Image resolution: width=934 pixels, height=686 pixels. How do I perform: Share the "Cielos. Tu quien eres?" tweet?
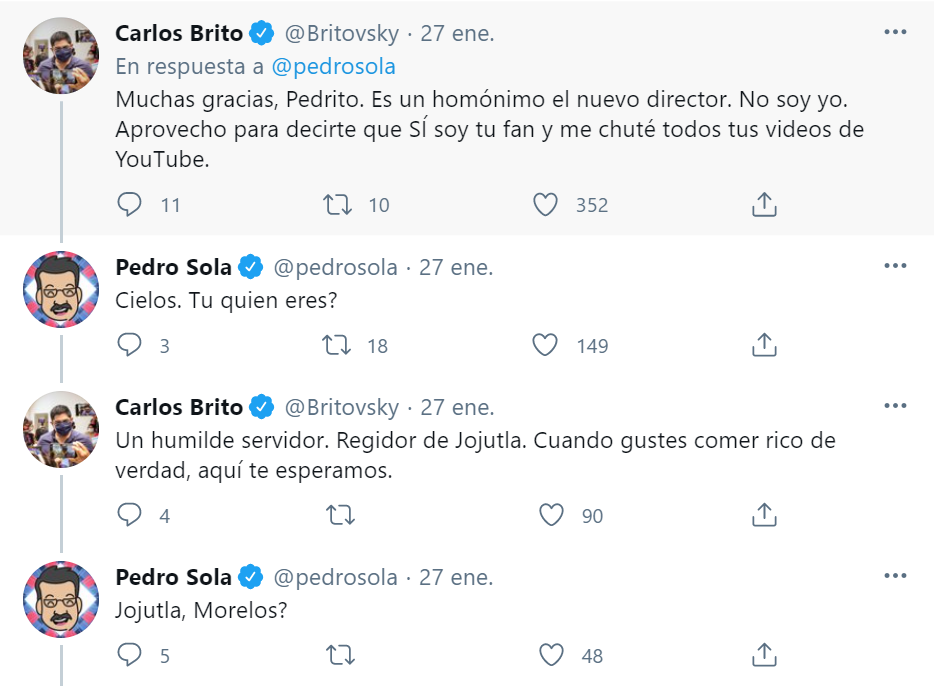(764, 346)
